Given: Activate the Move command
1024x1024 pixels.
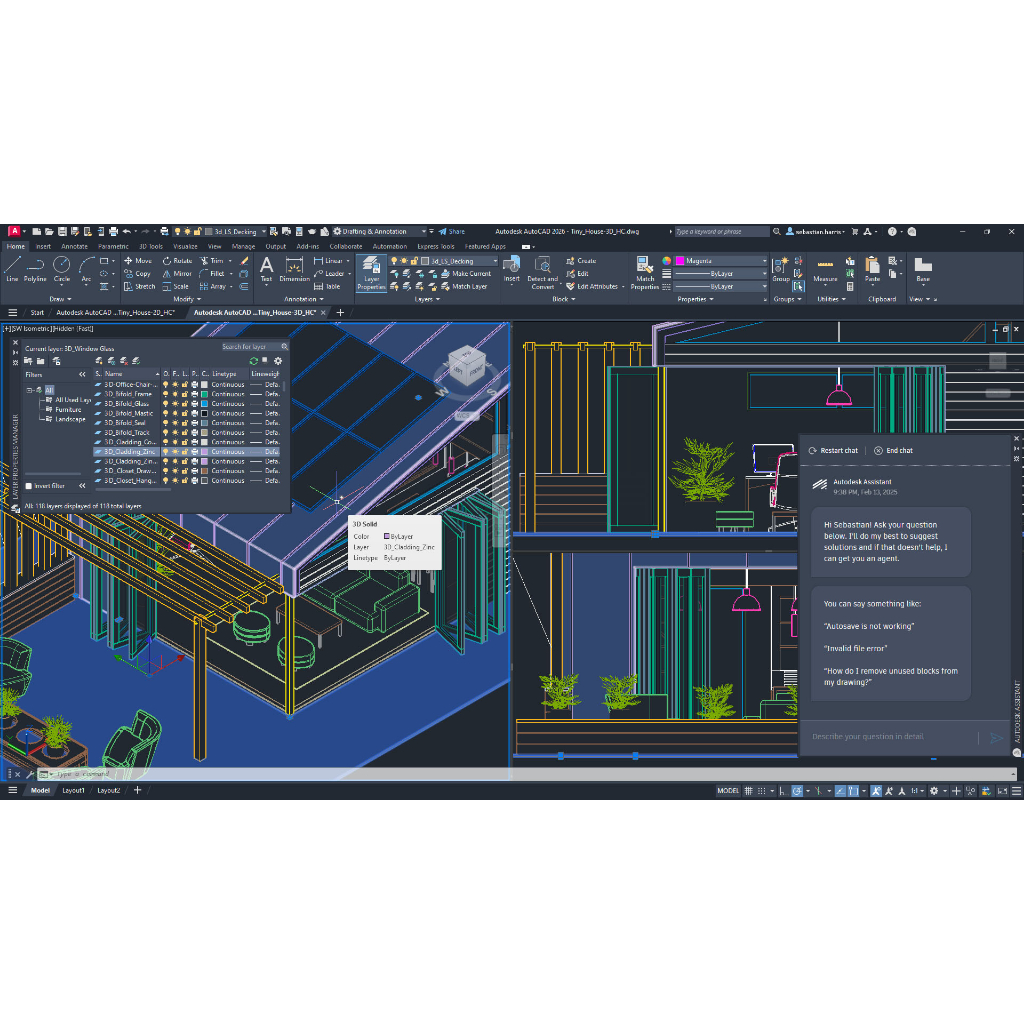Looking at the screenshot, I should [138, 261].
